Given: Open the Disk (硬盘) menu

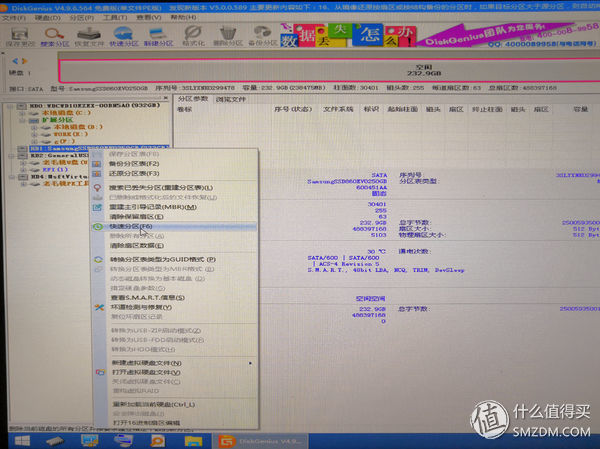Looking at the screenshot, I should tap(48, 18).
